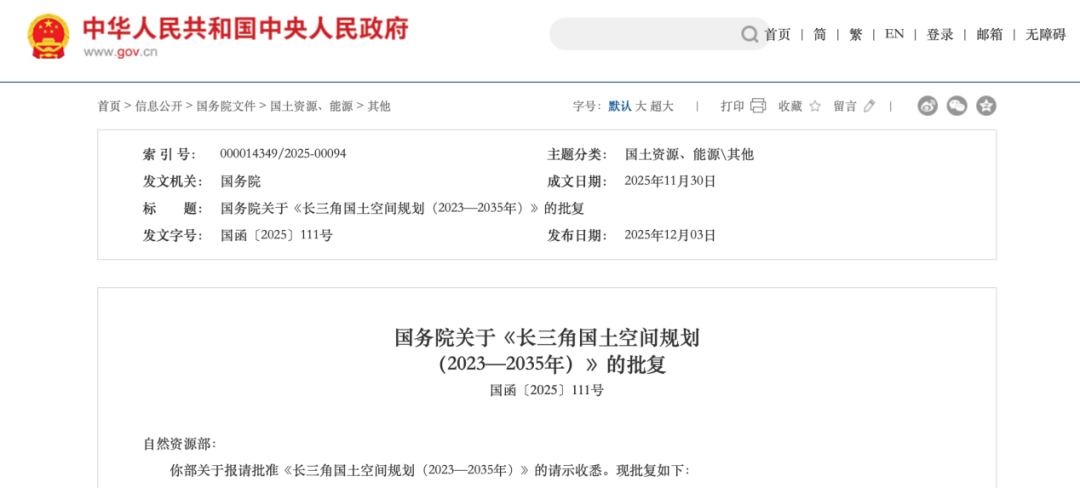1080x488 pixels.
Task: Switch to Simplified Chinese 简
Action: [x=819, y=35]
